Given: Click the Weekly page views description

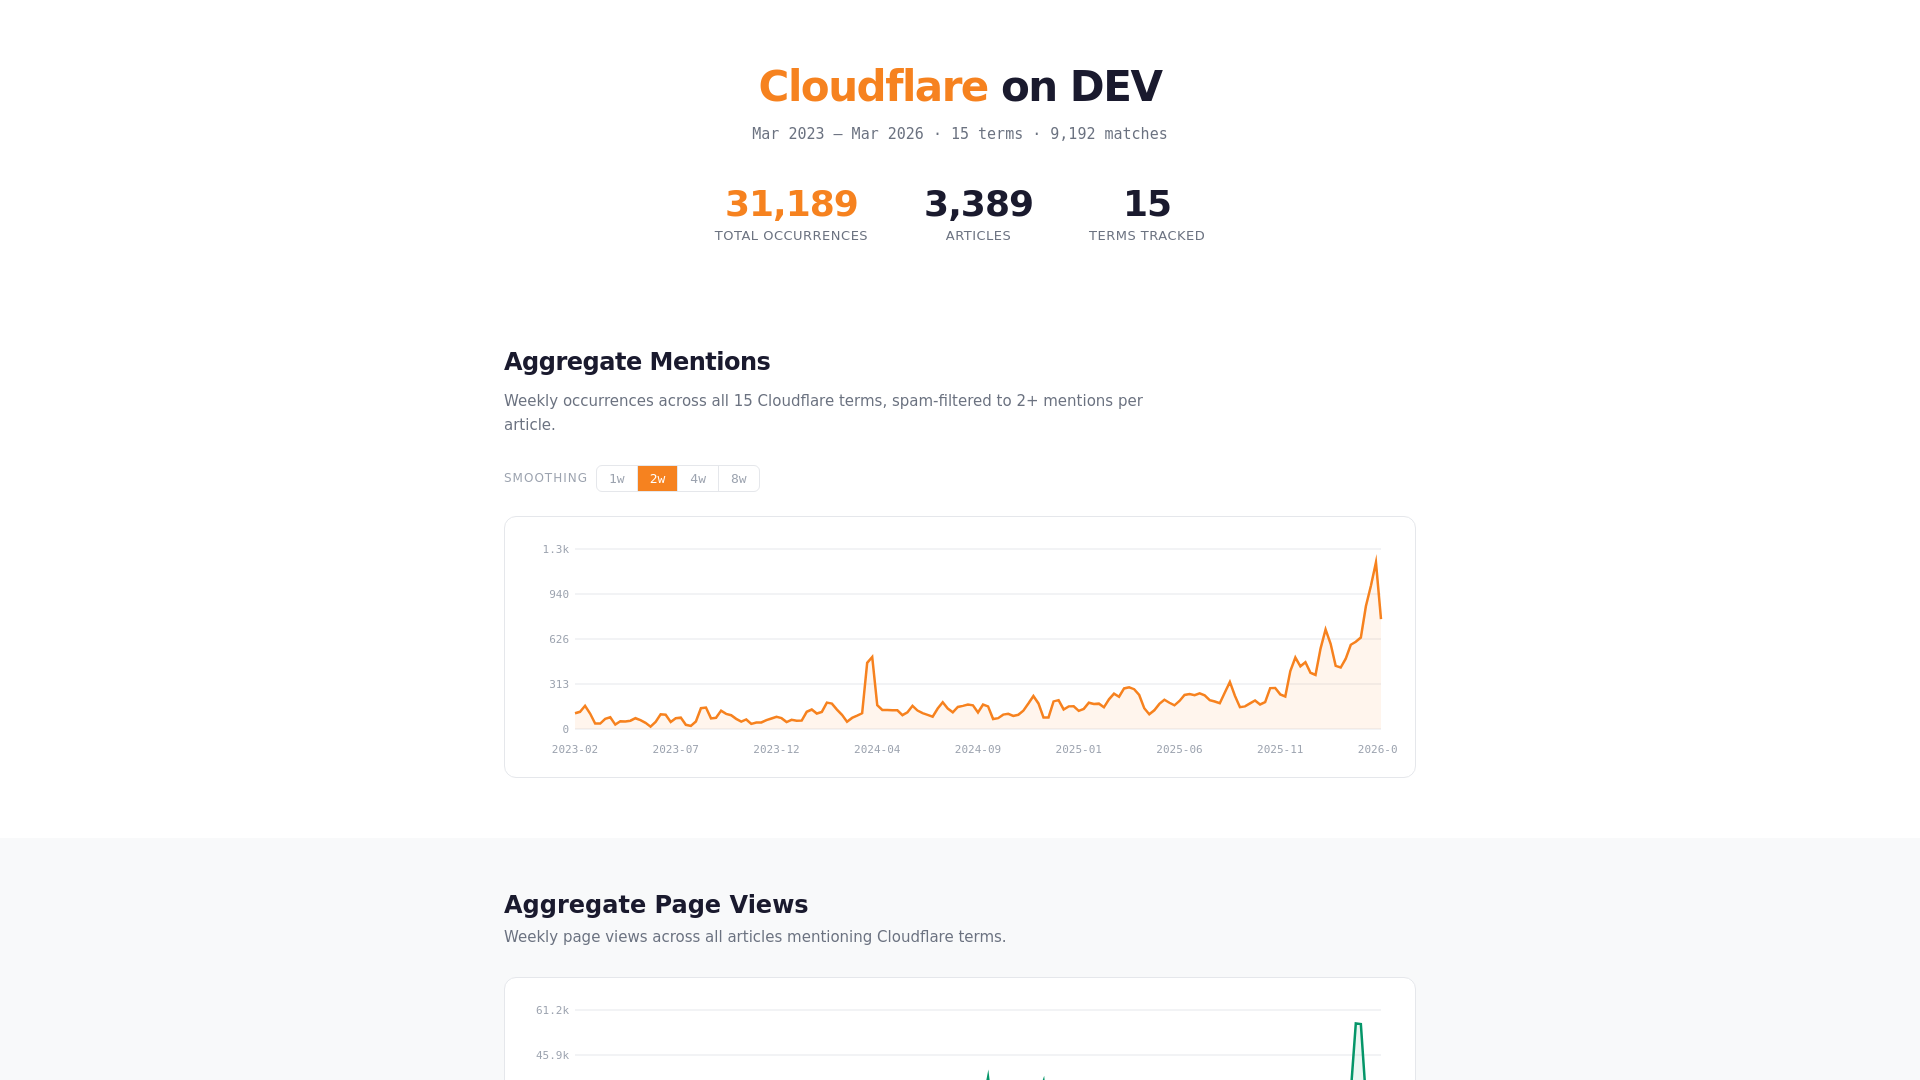Looking at the screenshot, I should pyautogui.click(x=755, y=937).
